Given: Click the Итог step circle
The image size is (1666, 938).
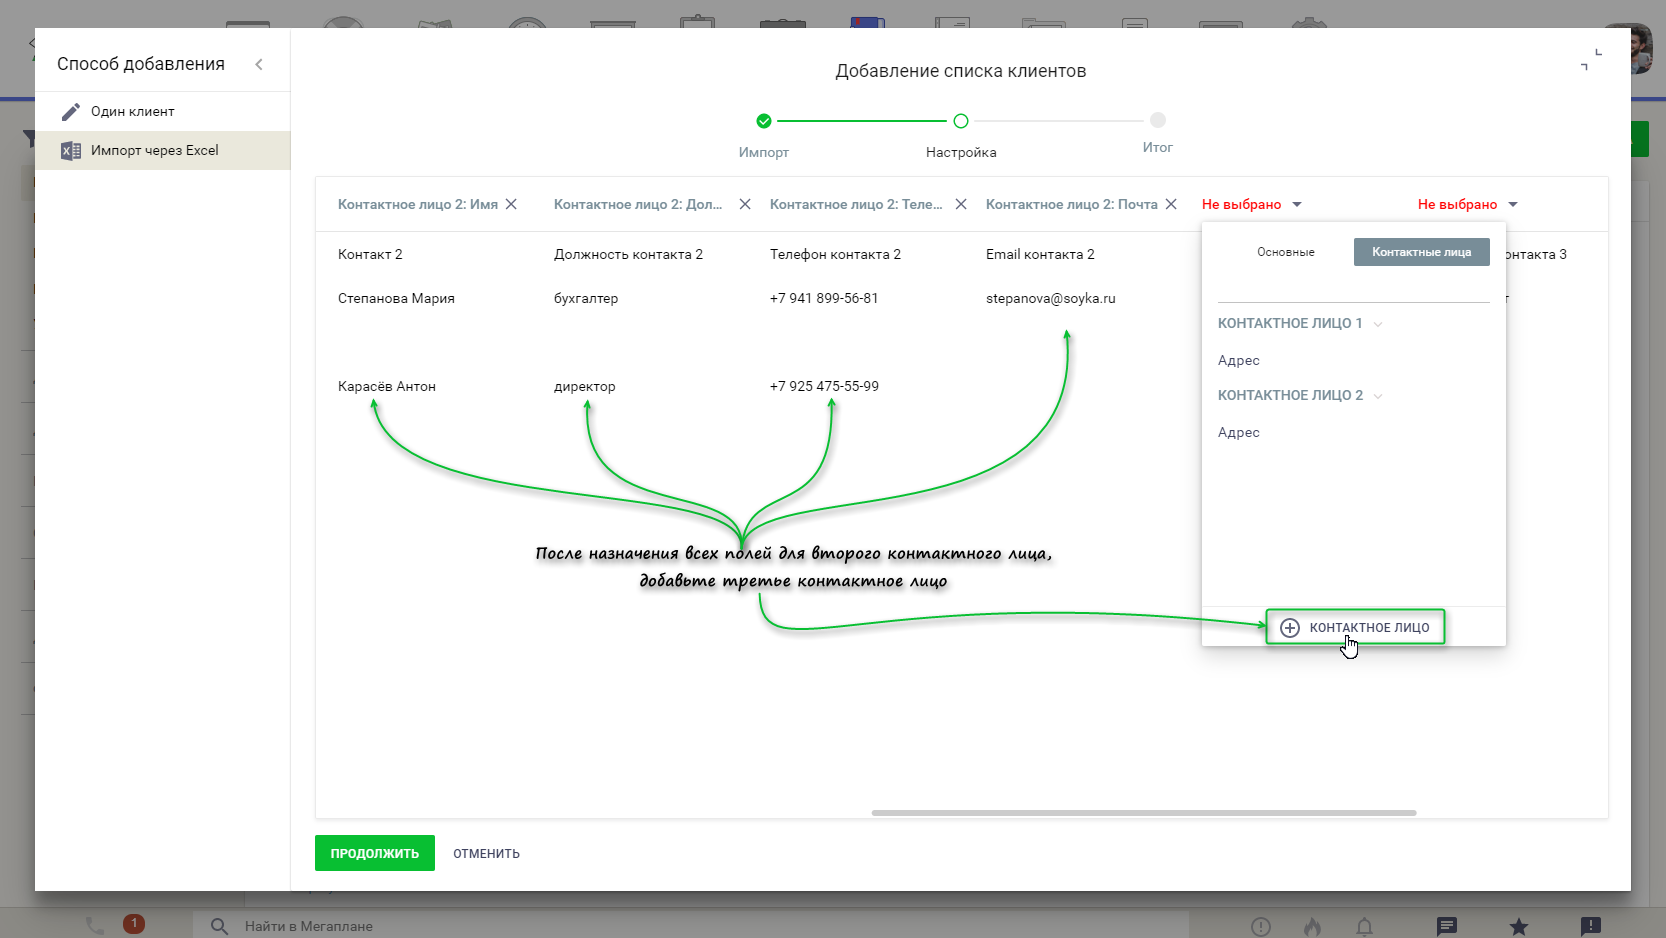Looking at the screenshot, I should [x=1158, y=120].
